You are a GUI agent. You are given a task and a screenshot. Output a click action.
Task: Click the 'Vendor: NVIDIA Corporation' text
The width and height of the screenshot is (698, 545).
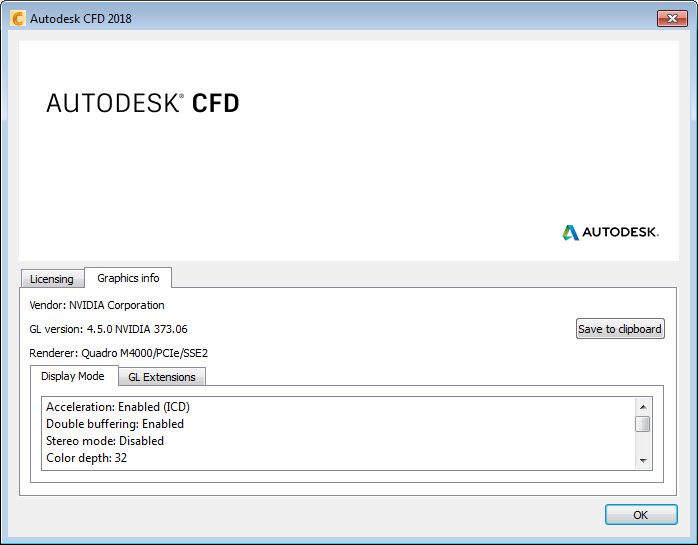coord(97,305)
